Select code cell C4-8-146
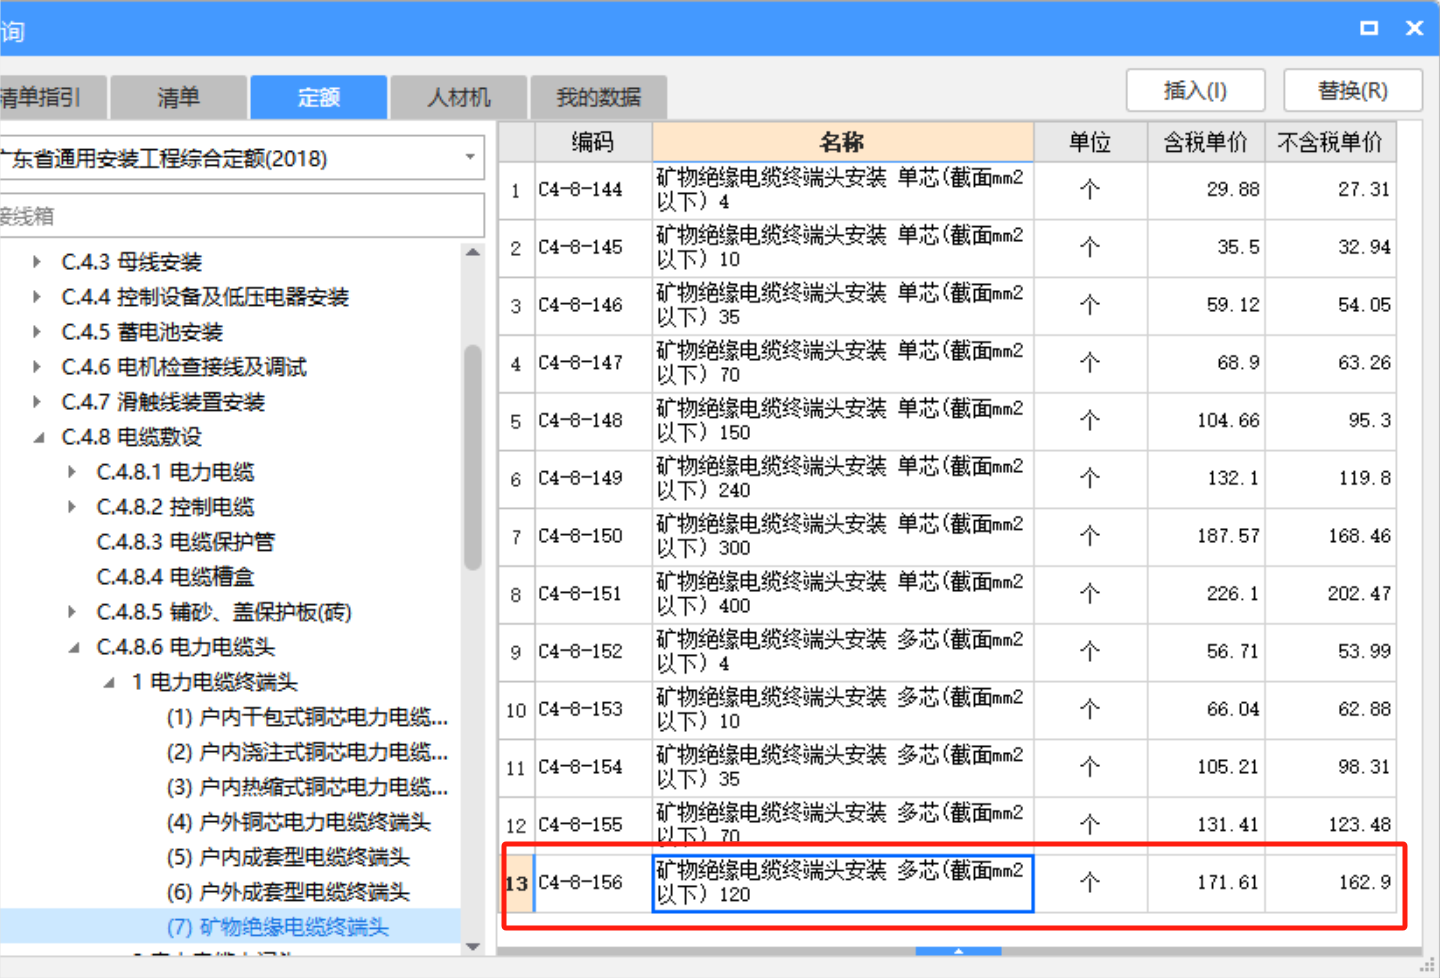The height and width of the screenshot is (978, 1440). 593,306
